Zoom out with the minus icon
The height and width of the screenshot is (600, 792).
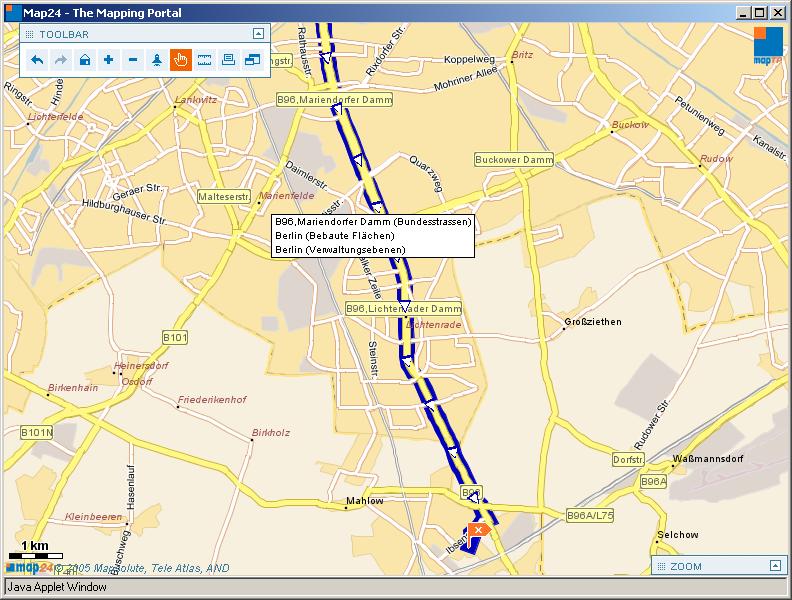133,60
